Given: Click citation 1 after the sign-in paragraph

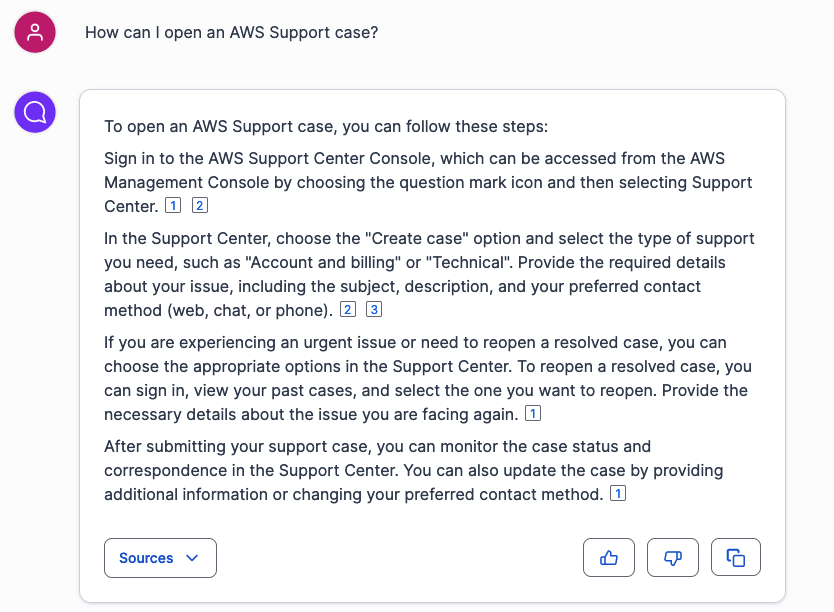Looking at the screenshot, I should click(173, 205).
